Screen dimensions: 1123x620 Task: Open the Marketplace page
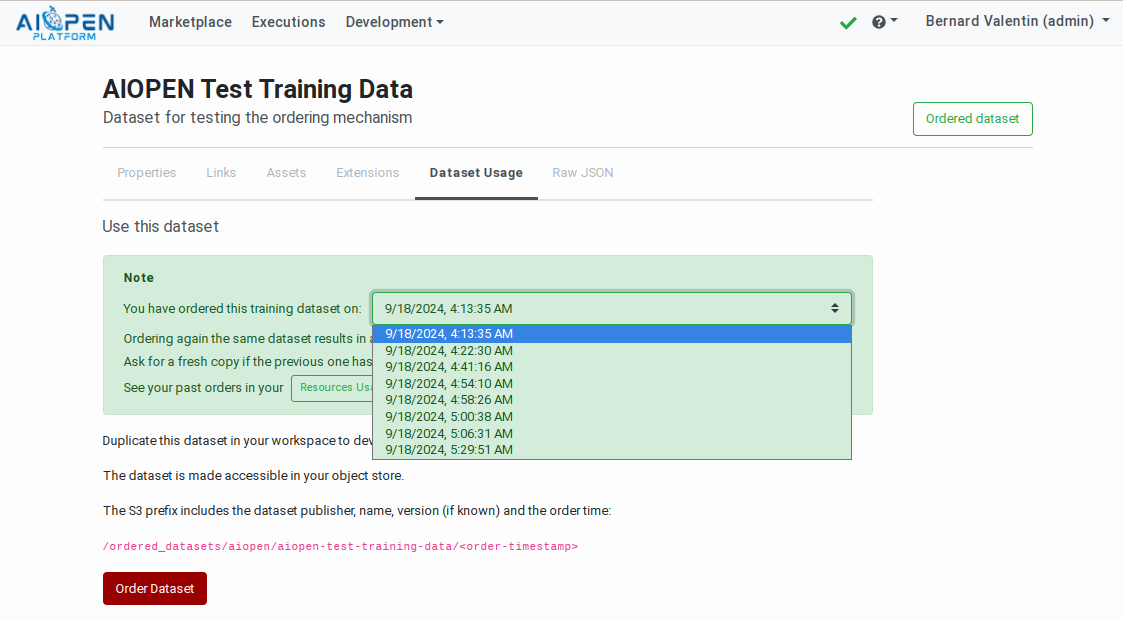[x=190, y=22]
